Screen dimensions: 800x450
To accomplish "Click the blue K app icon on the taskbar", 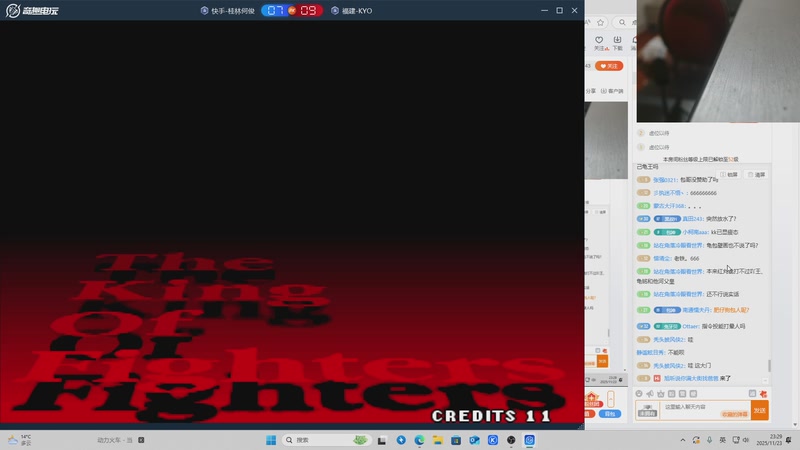I will [493, 440].
